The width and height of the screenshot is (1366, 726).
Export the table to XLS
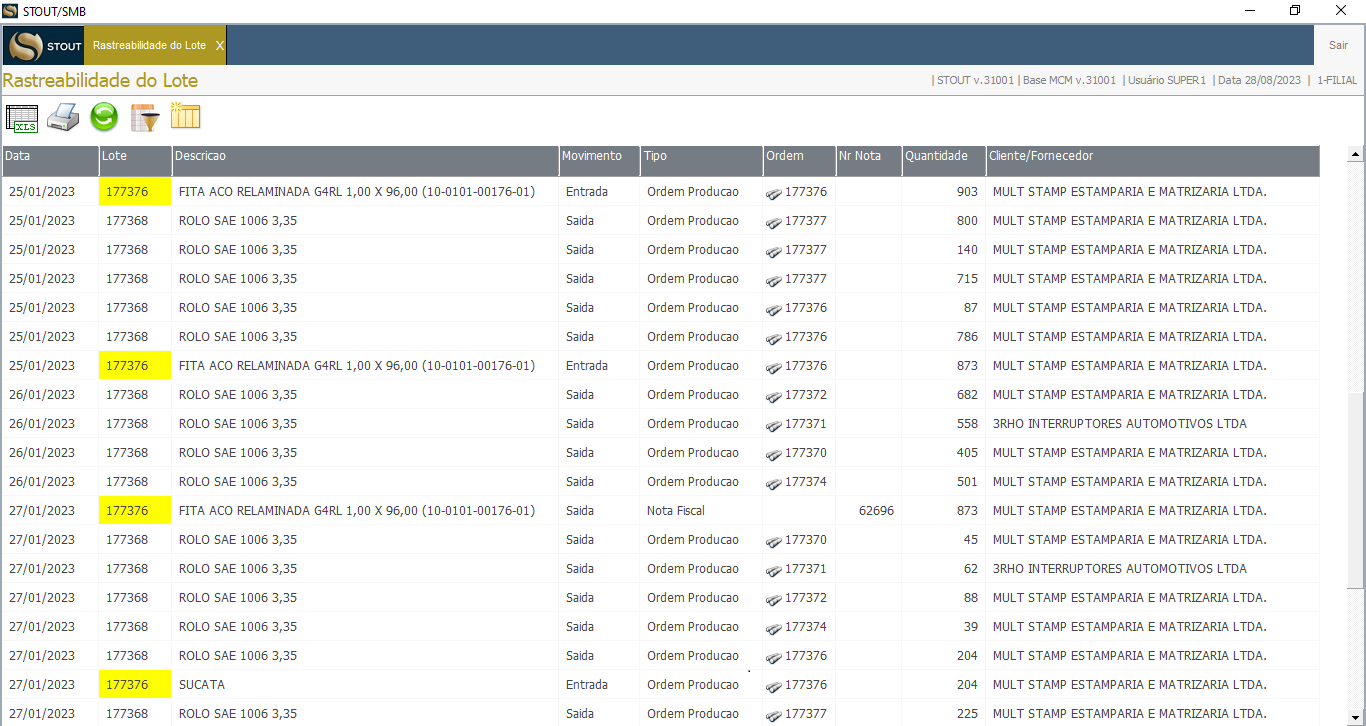coord(22,118)
